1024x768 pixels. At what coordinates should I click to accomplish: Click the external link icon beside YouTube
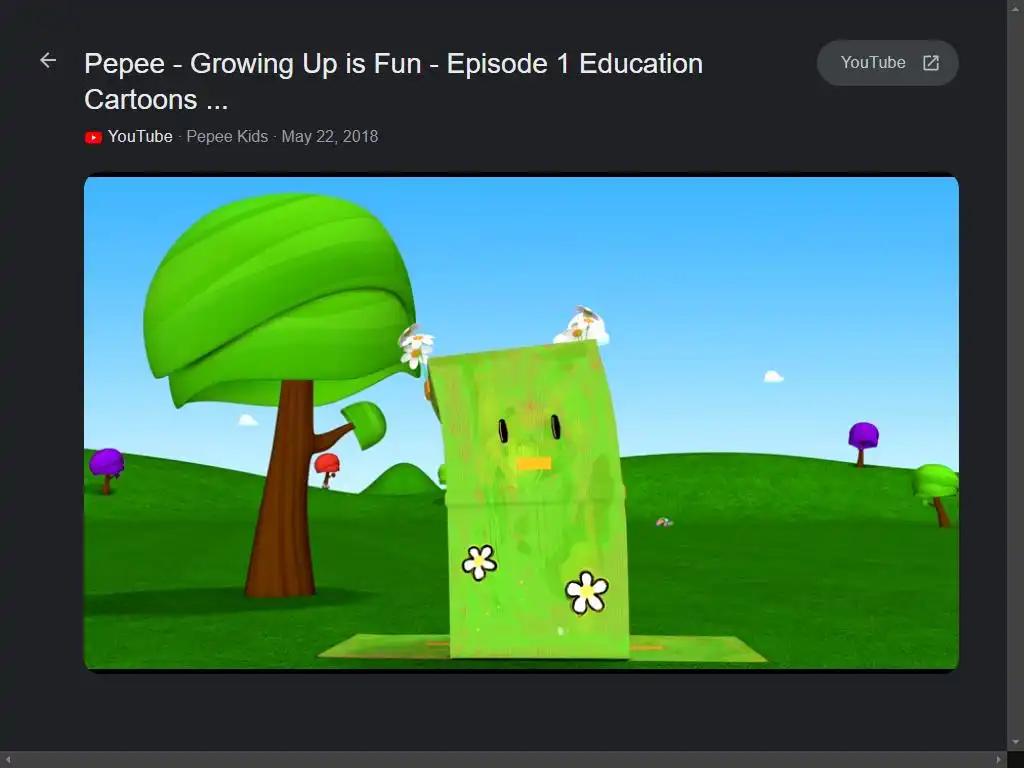(x=931, y=63)
